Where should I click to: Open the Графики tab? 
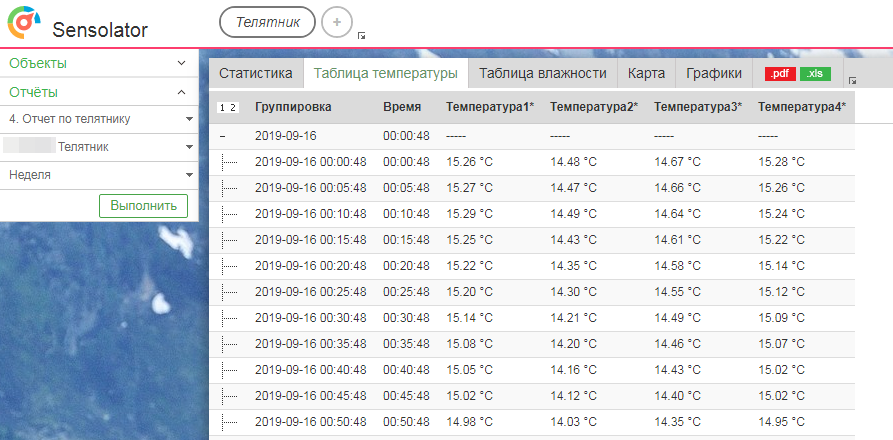click(713, 73)
